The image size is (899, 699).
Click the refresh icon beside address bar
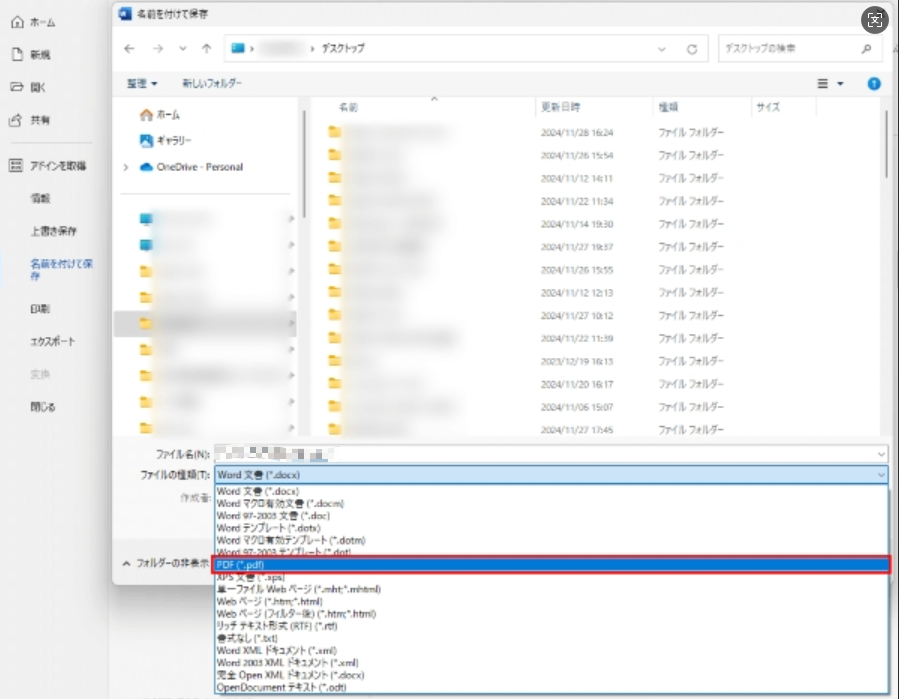691,48
